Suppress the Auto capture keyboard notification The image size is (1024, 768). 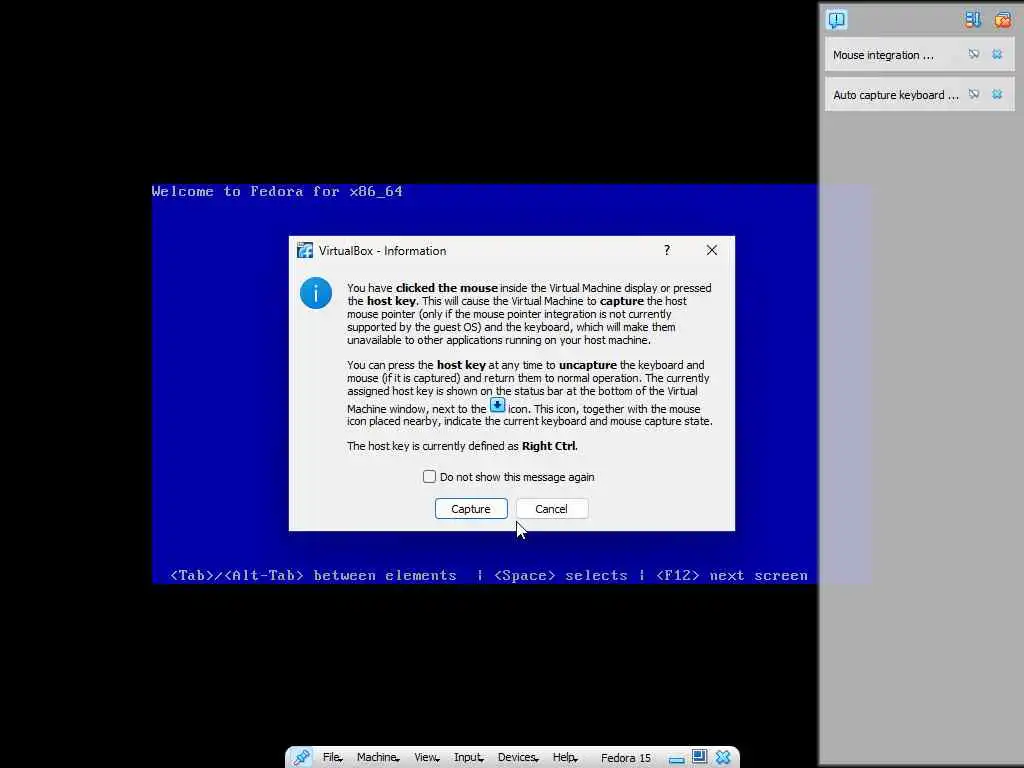point(974,94)
